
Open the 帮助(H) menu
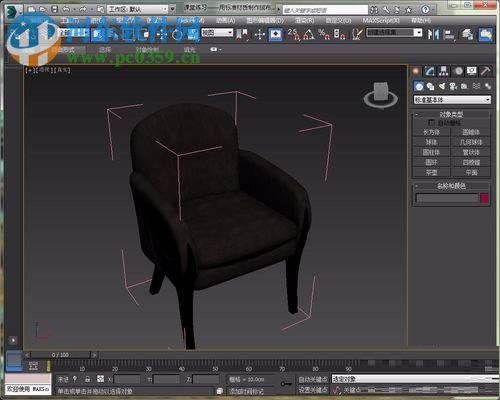(x=421, y=21)
